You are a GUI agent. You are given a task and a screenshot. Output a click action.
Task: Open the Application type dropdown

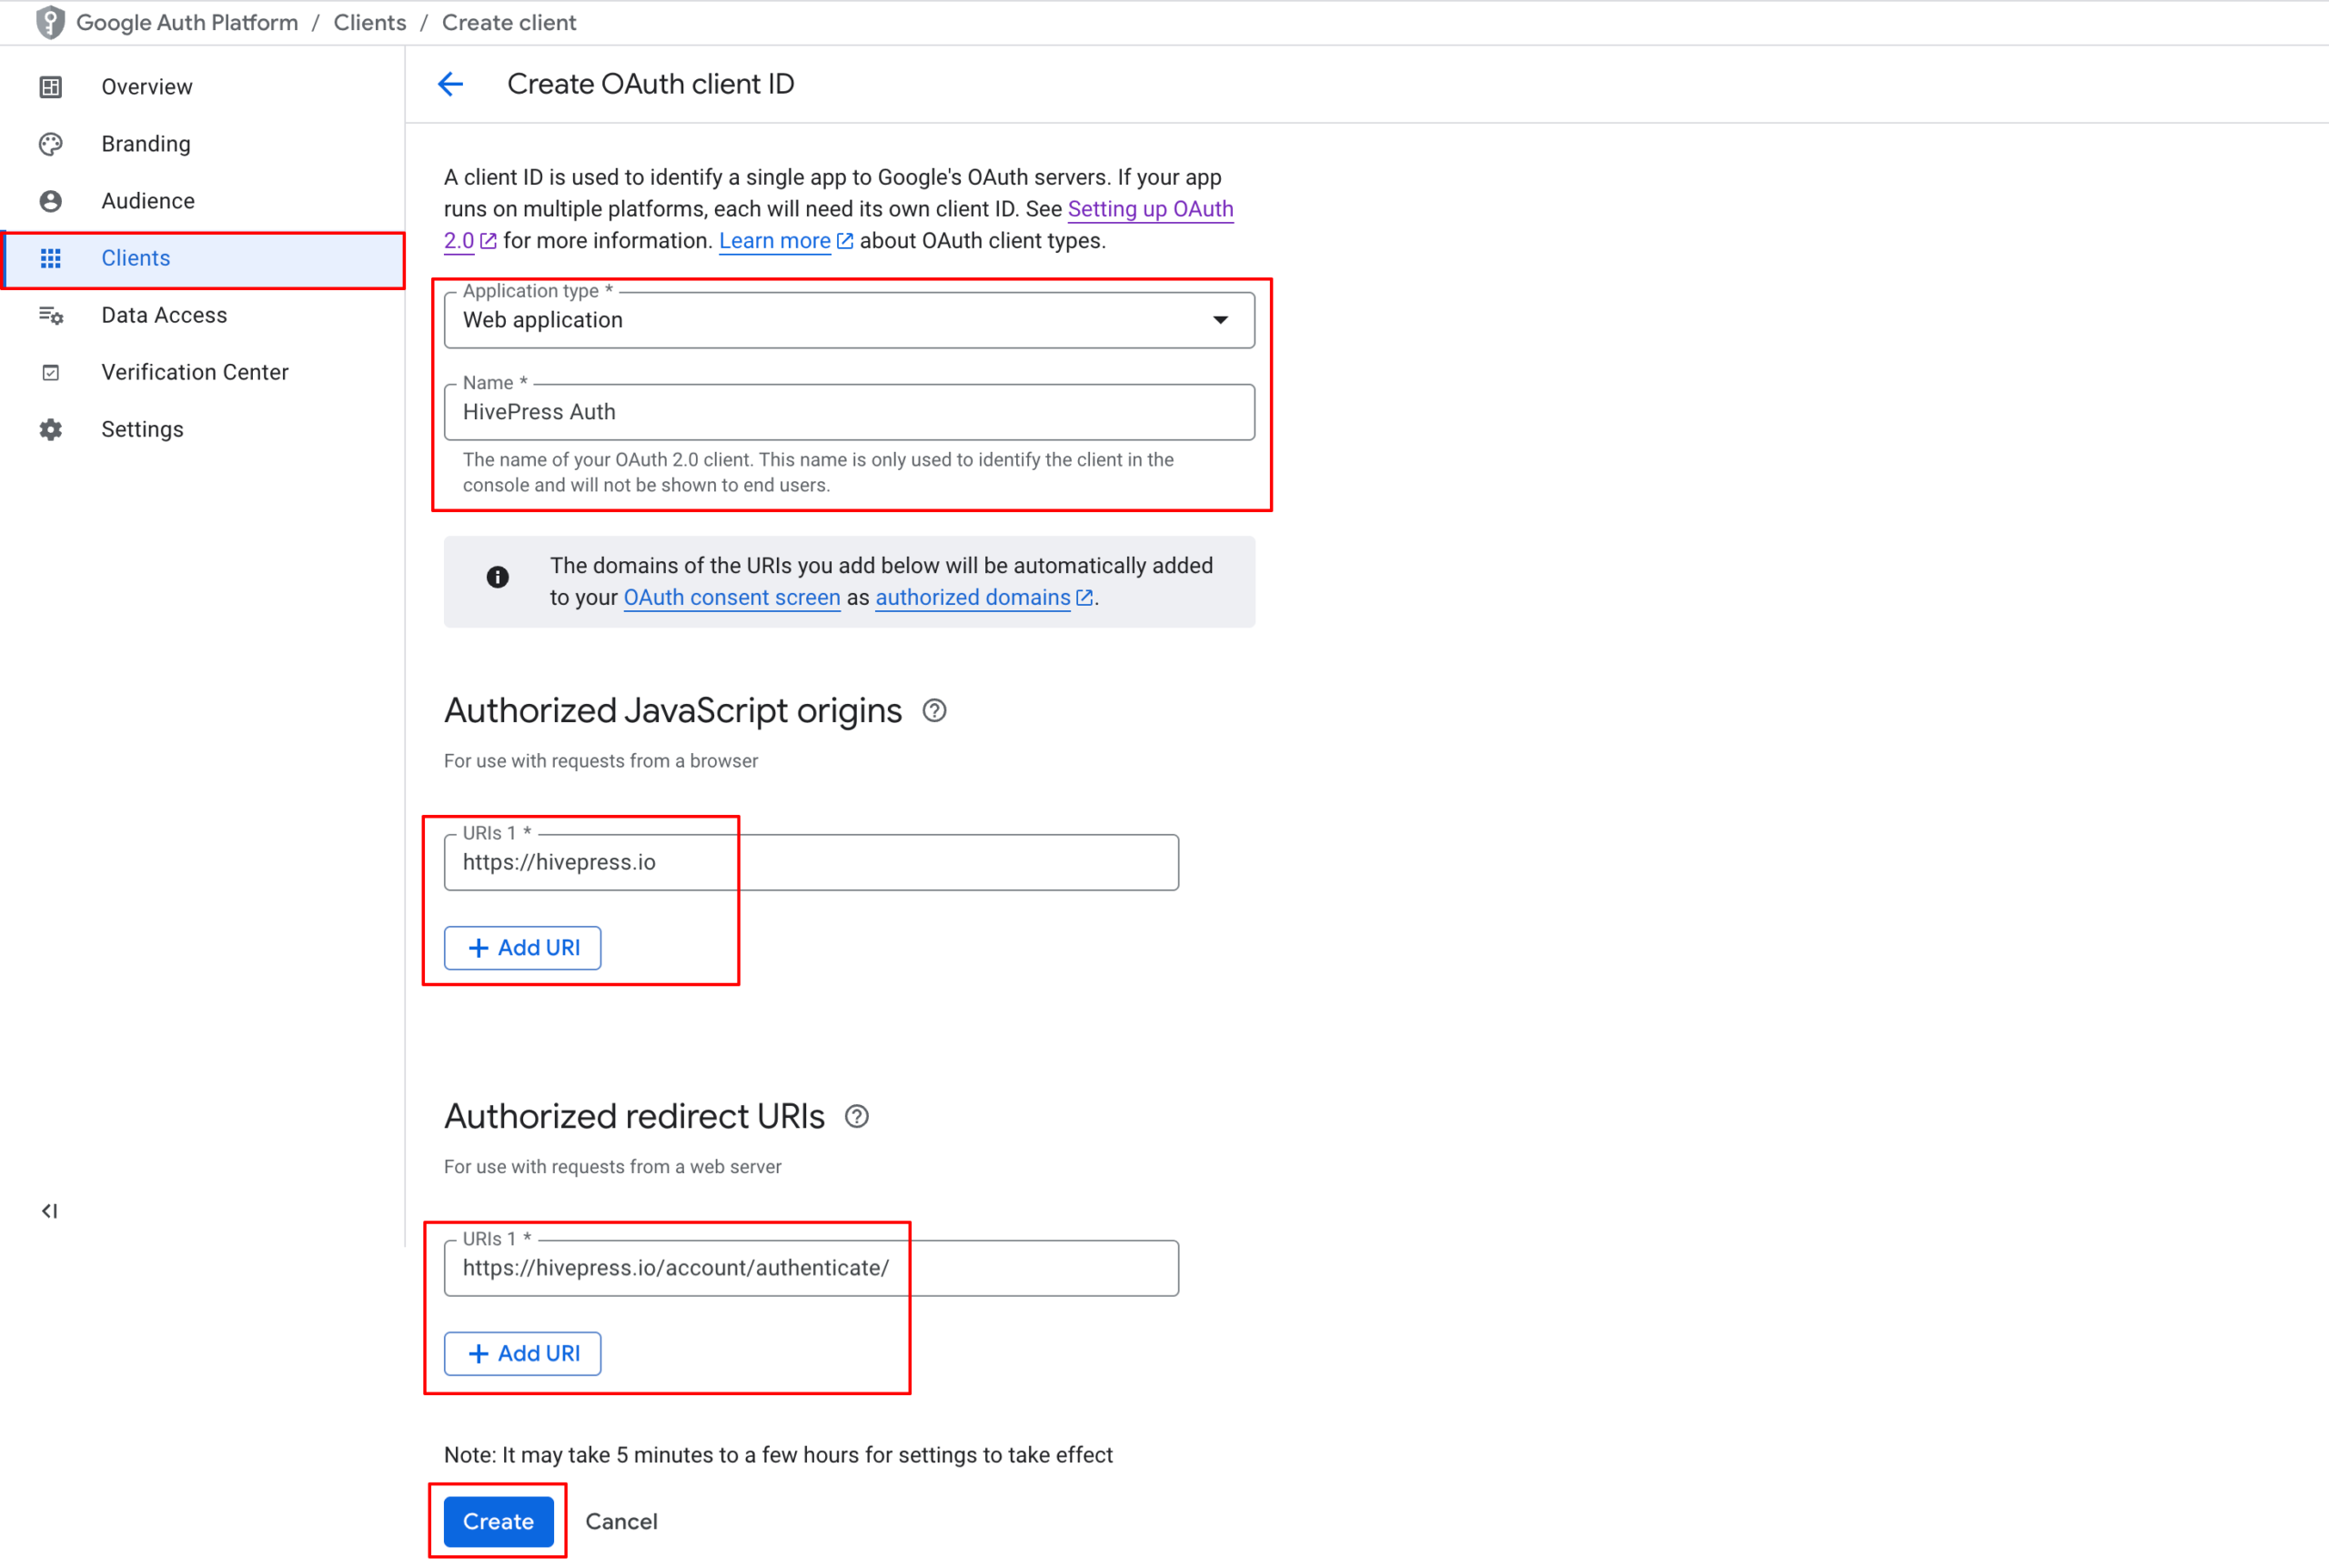(1220, 320)
